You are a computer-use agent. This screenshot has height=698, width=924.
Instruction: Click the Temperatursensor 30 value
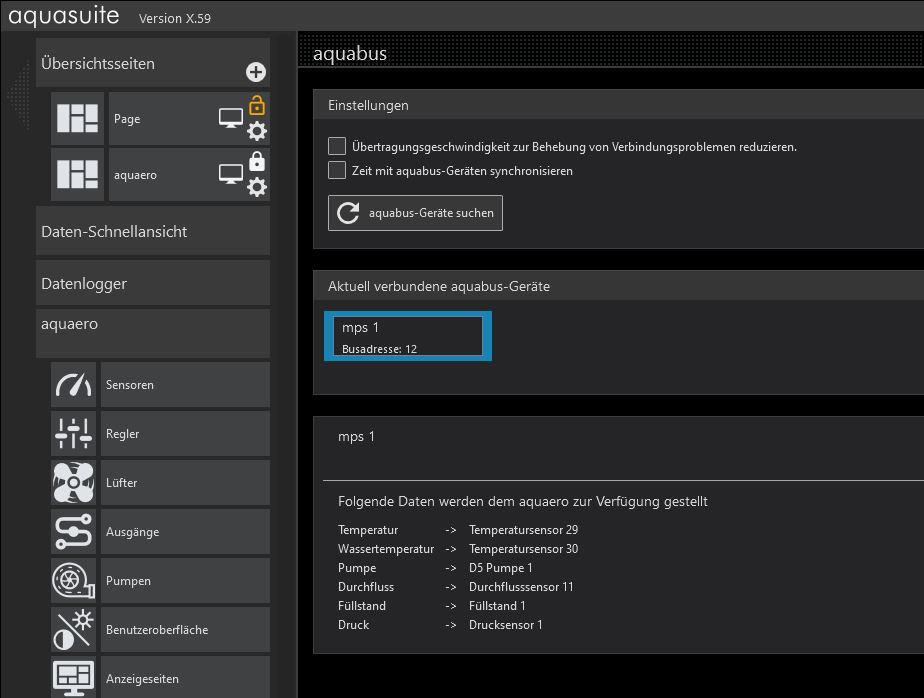pos(523,548)
